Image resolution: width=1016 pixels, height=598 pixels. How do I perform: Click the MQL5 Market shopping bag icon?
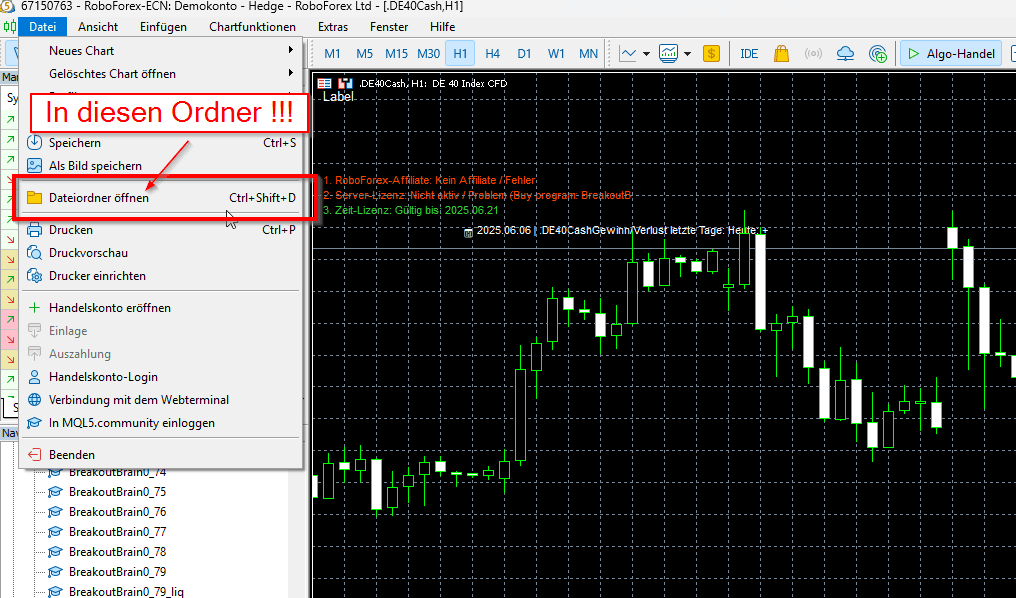pyautogui.click(x=781, y=54)
